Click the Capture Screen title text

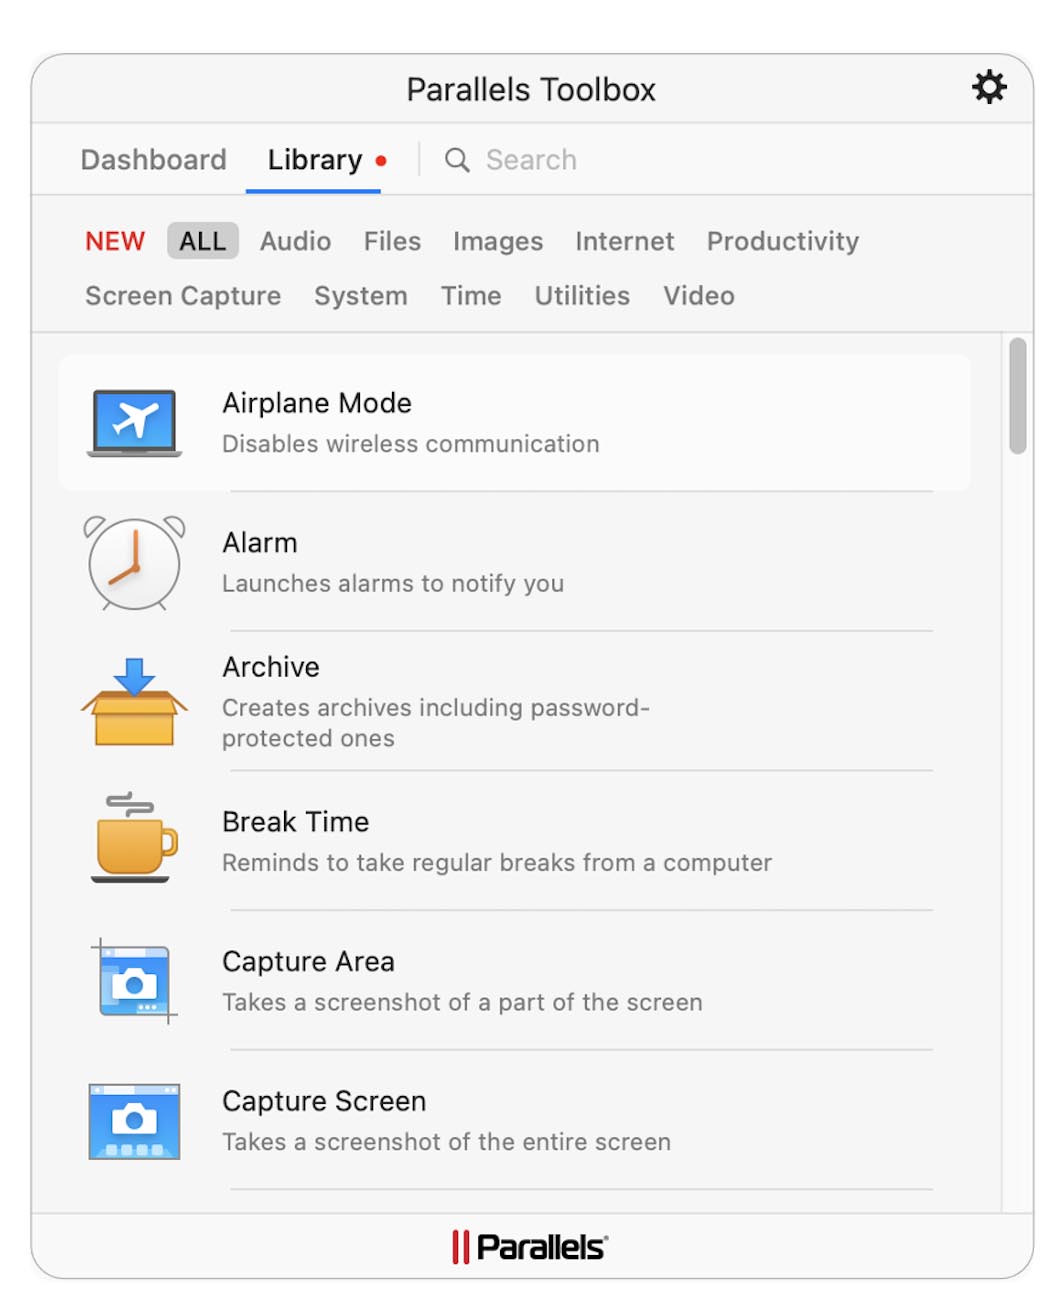[x=324, y=1101]
